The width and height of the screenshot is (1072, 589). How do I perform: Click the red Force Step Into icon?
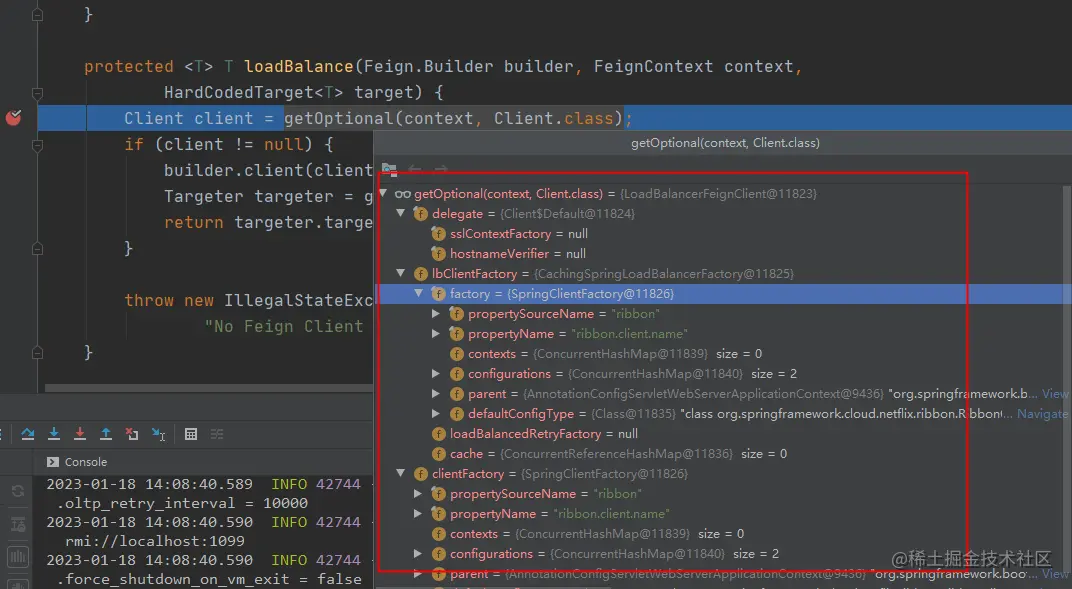(80, 434)
